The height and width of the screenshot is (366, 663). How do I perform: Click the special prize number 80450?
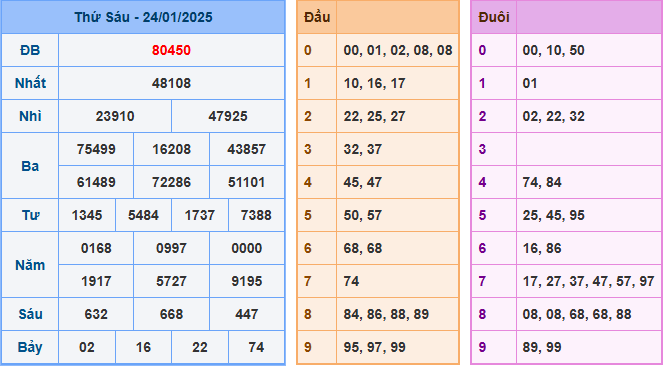point(171,50)
